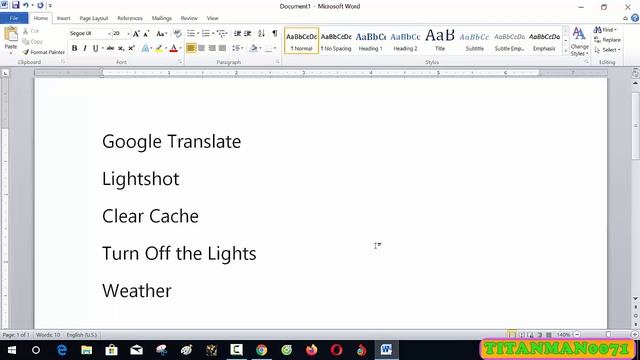
Task: Open the Change Styles menu
Action: click(579, 42)
